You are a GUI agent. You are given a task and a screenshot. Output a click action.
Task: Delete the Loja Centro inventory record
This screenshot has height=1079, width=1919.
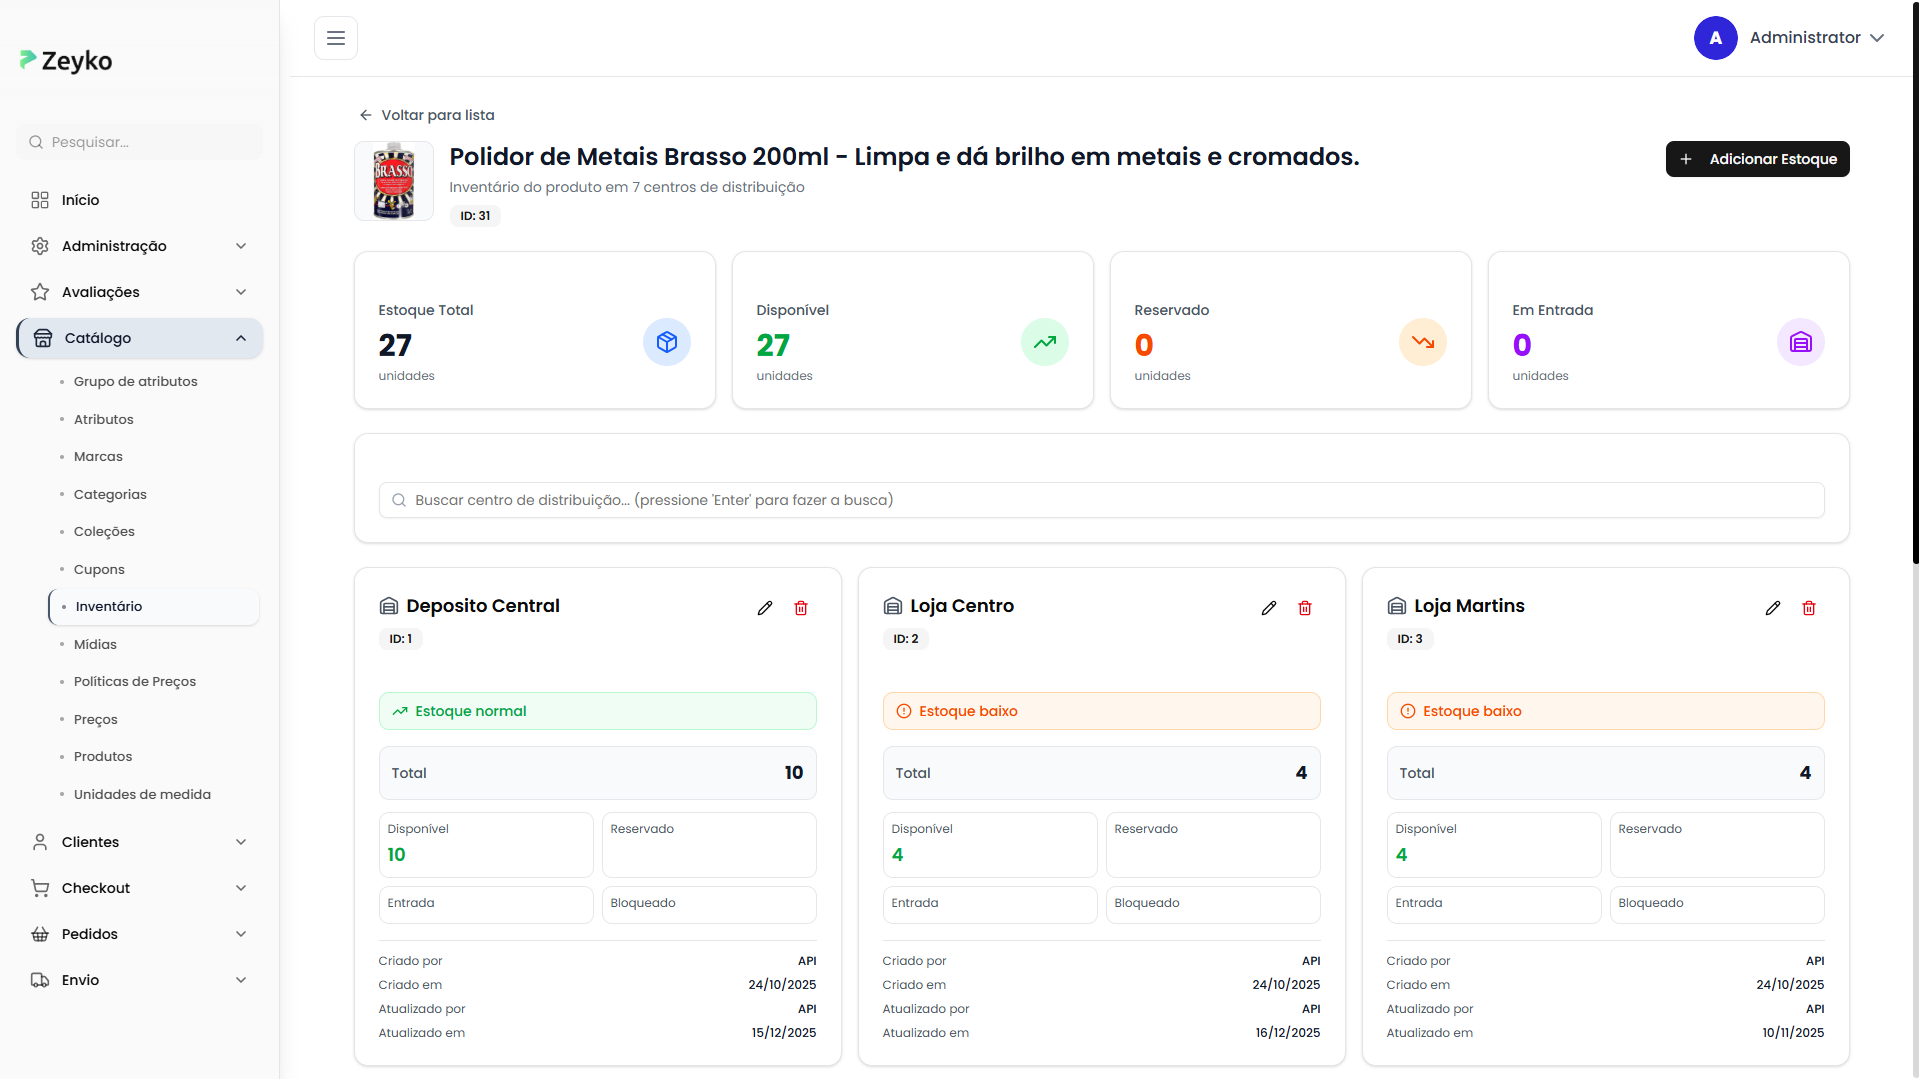[x=1305, y=608]
